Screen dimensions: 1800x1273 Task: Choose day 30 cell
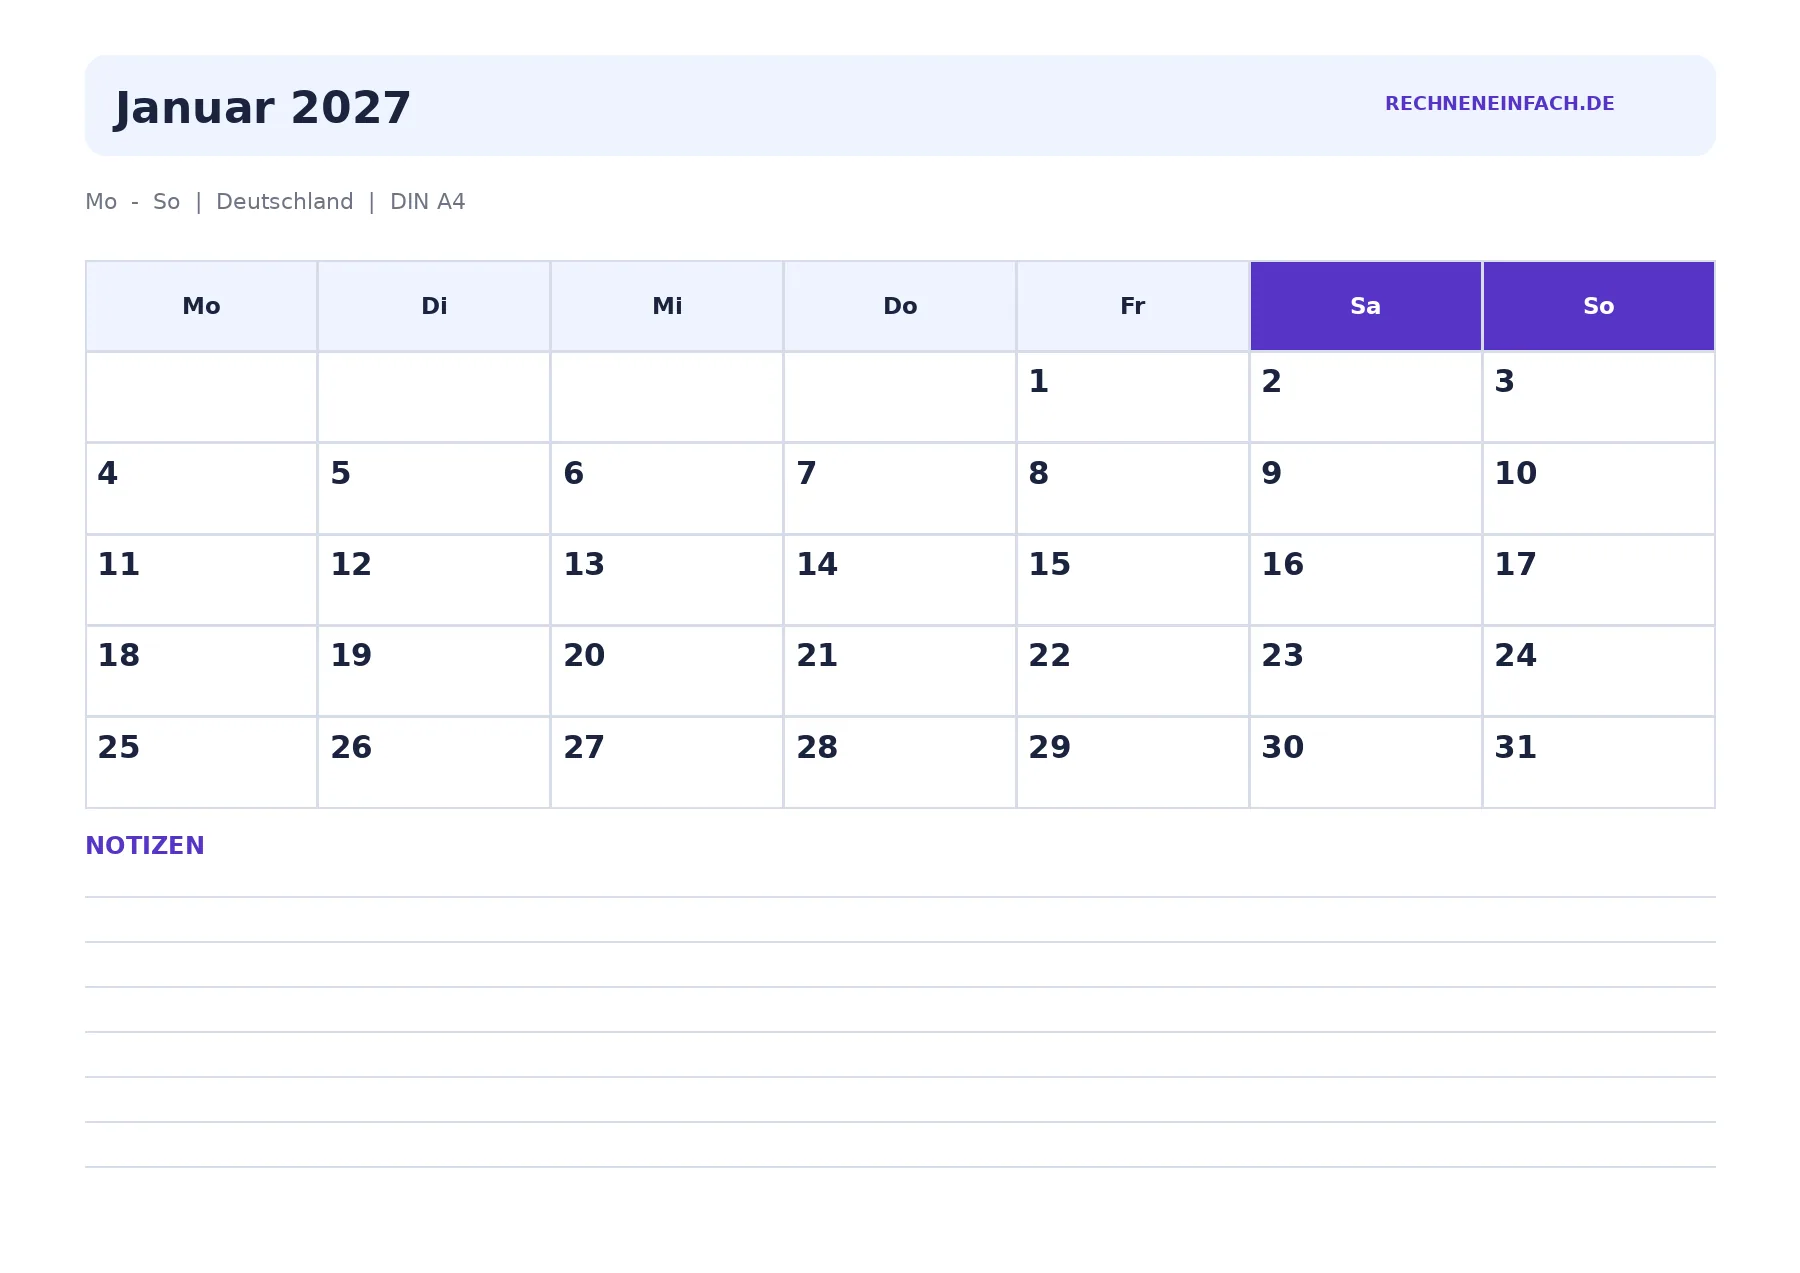(x=1366, y=763)
